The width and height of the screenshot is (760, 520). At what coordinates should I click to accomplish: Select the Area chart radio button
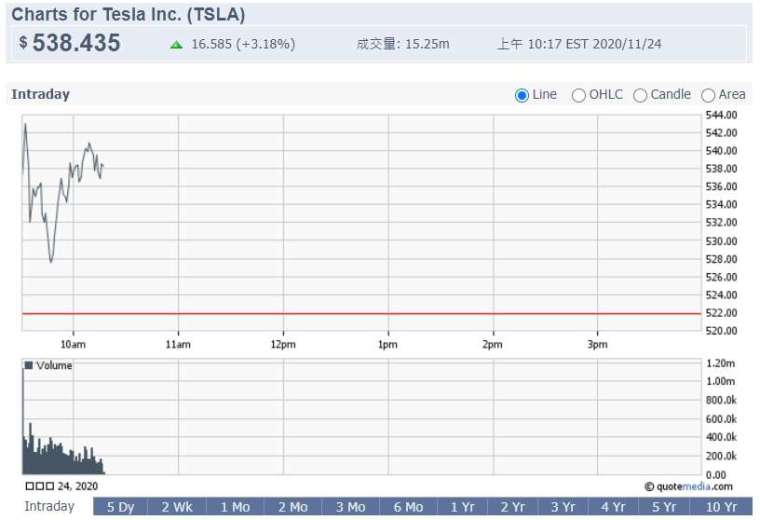tap(708, 95)
